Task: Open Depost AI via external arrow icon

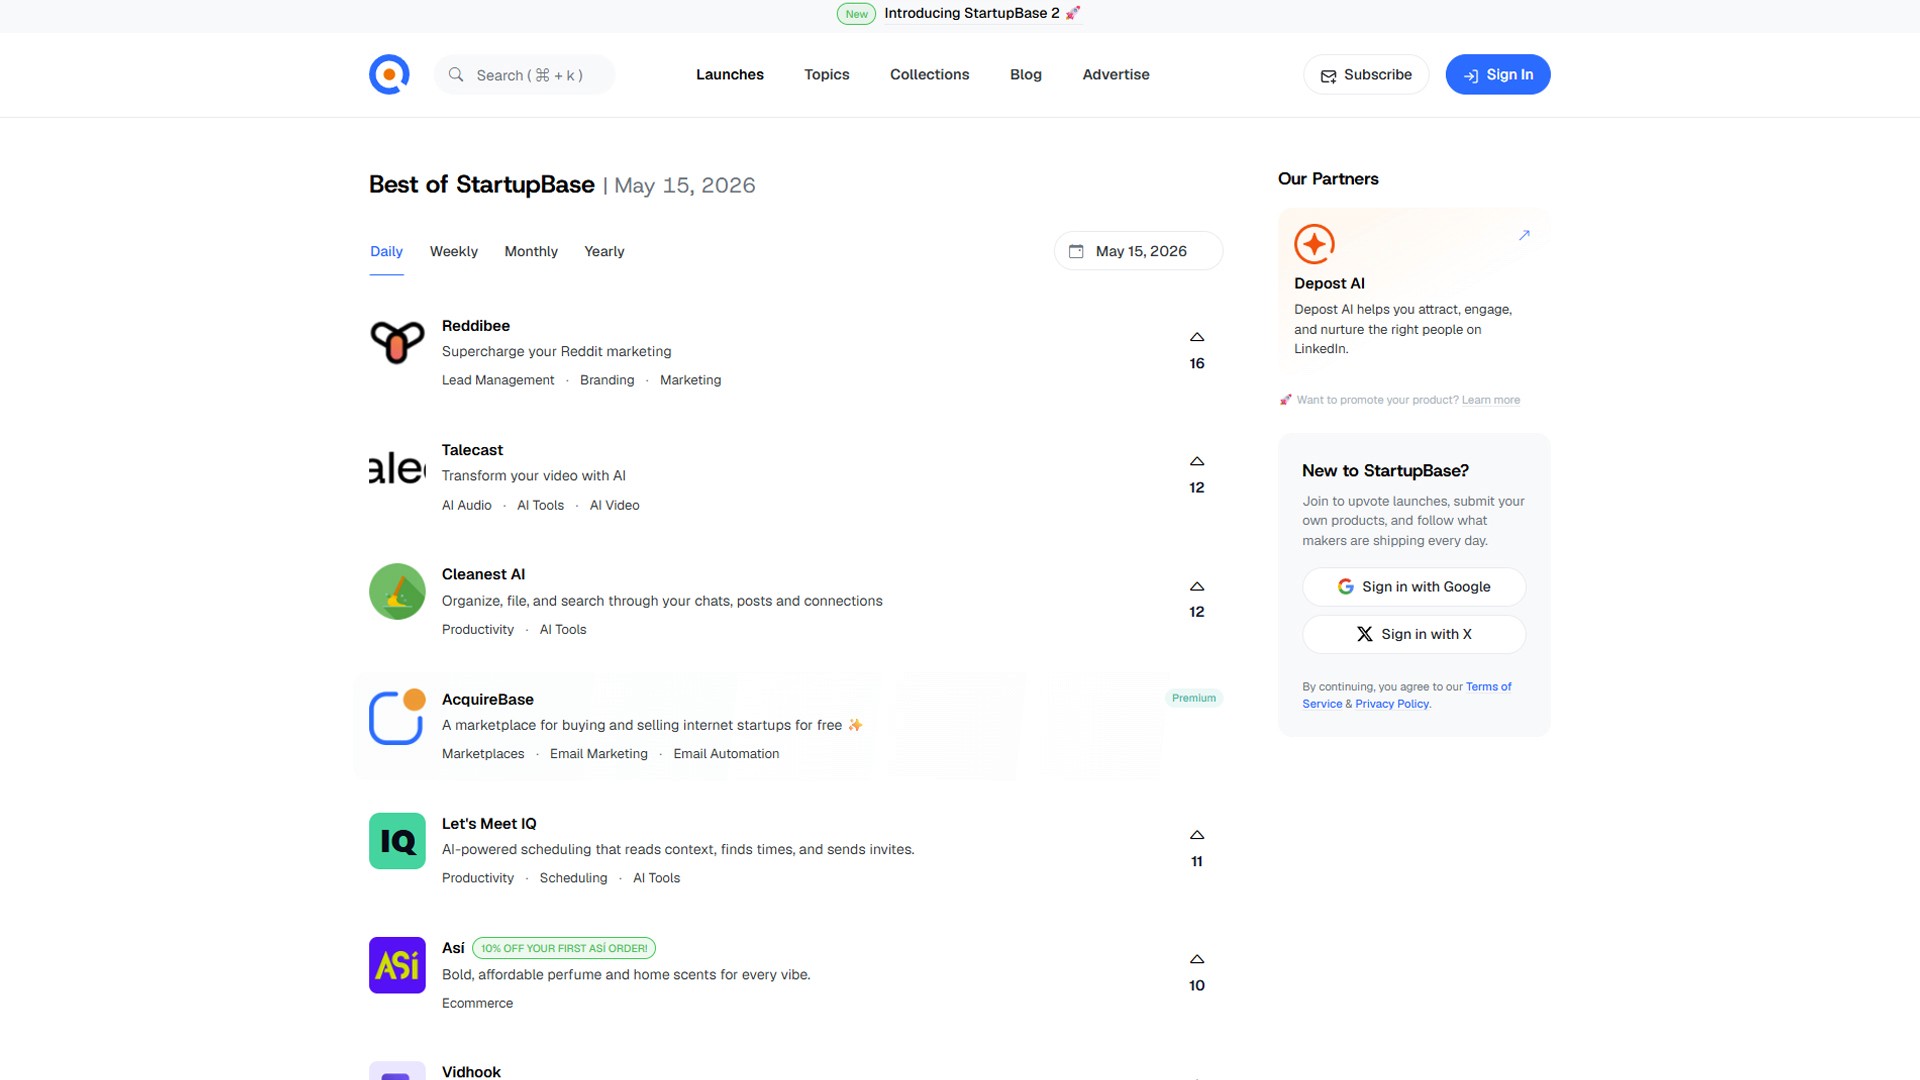Action: [x=1524, y=235]
